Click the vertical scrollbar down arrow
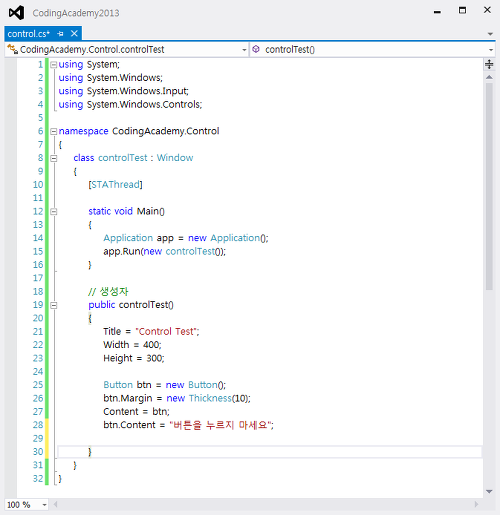 click(x=489, y=491)
